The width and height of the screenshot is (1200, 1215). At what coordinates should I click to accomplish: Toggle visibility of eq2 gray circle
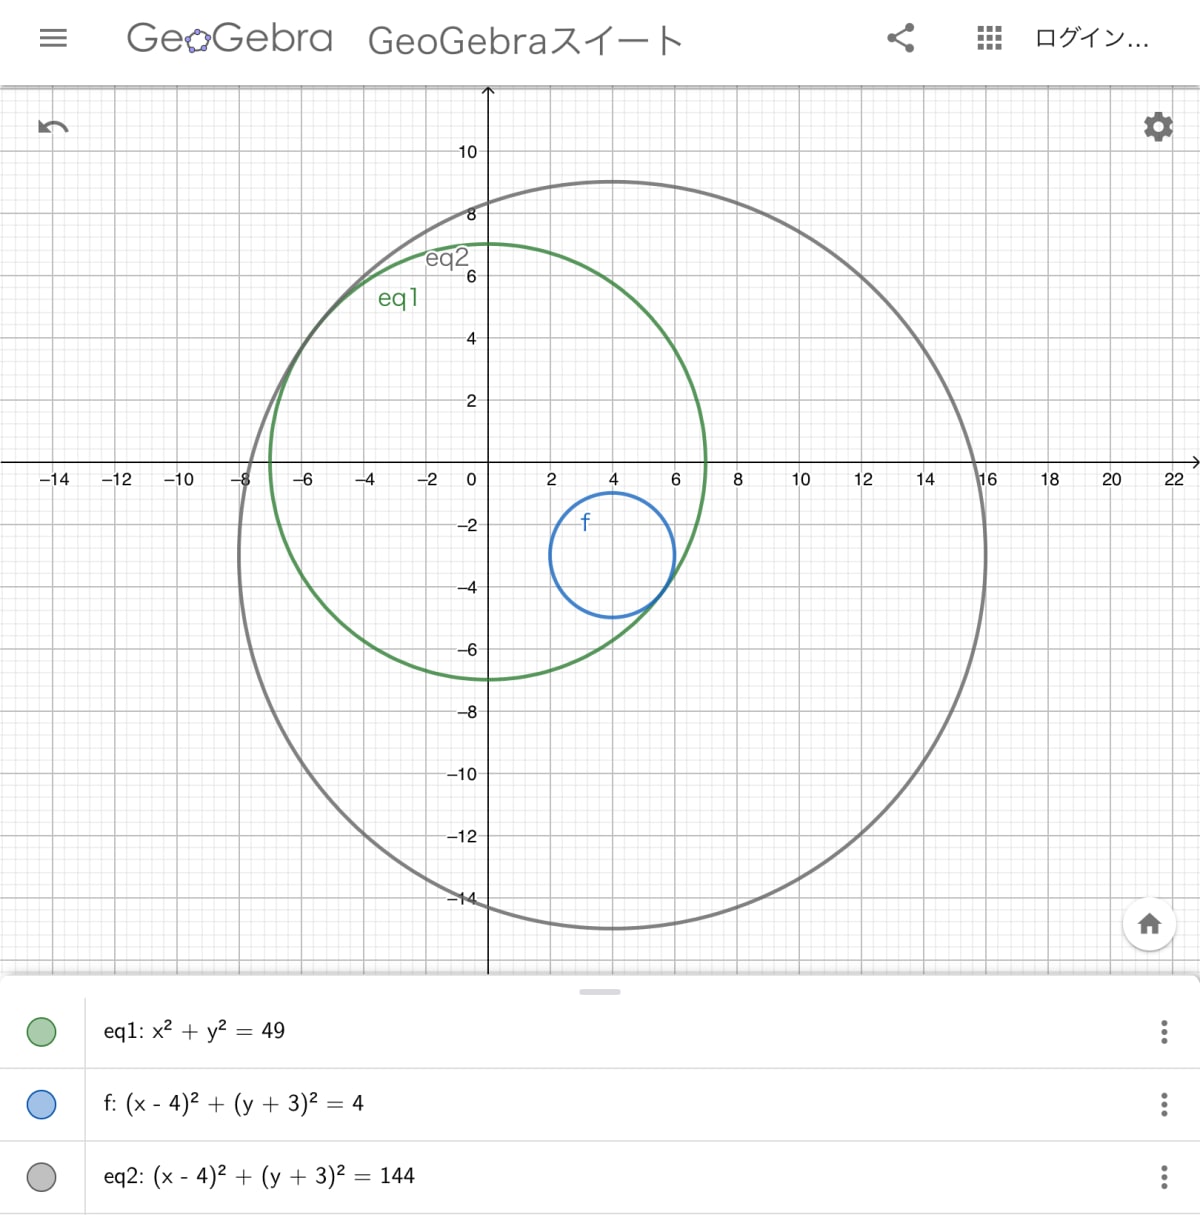coord(41,1177)
